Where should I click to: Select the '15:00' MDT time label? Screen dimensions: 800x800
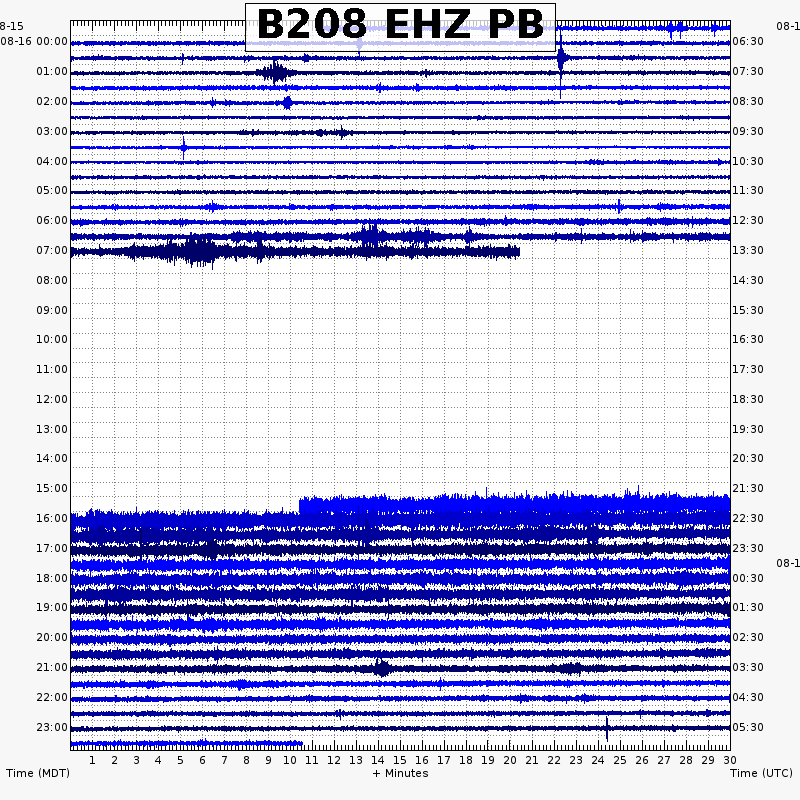pyautogui.click(x=52, y=489)
